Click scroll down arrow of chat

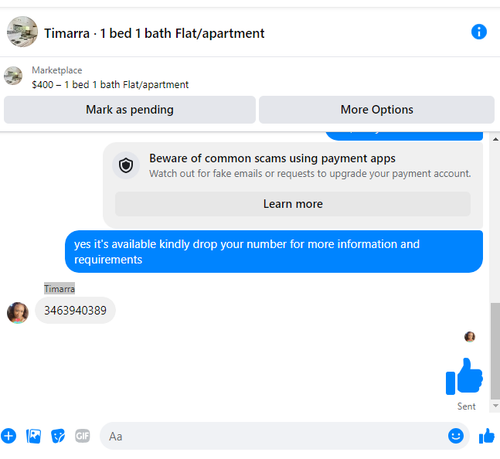tap(495, 406)
